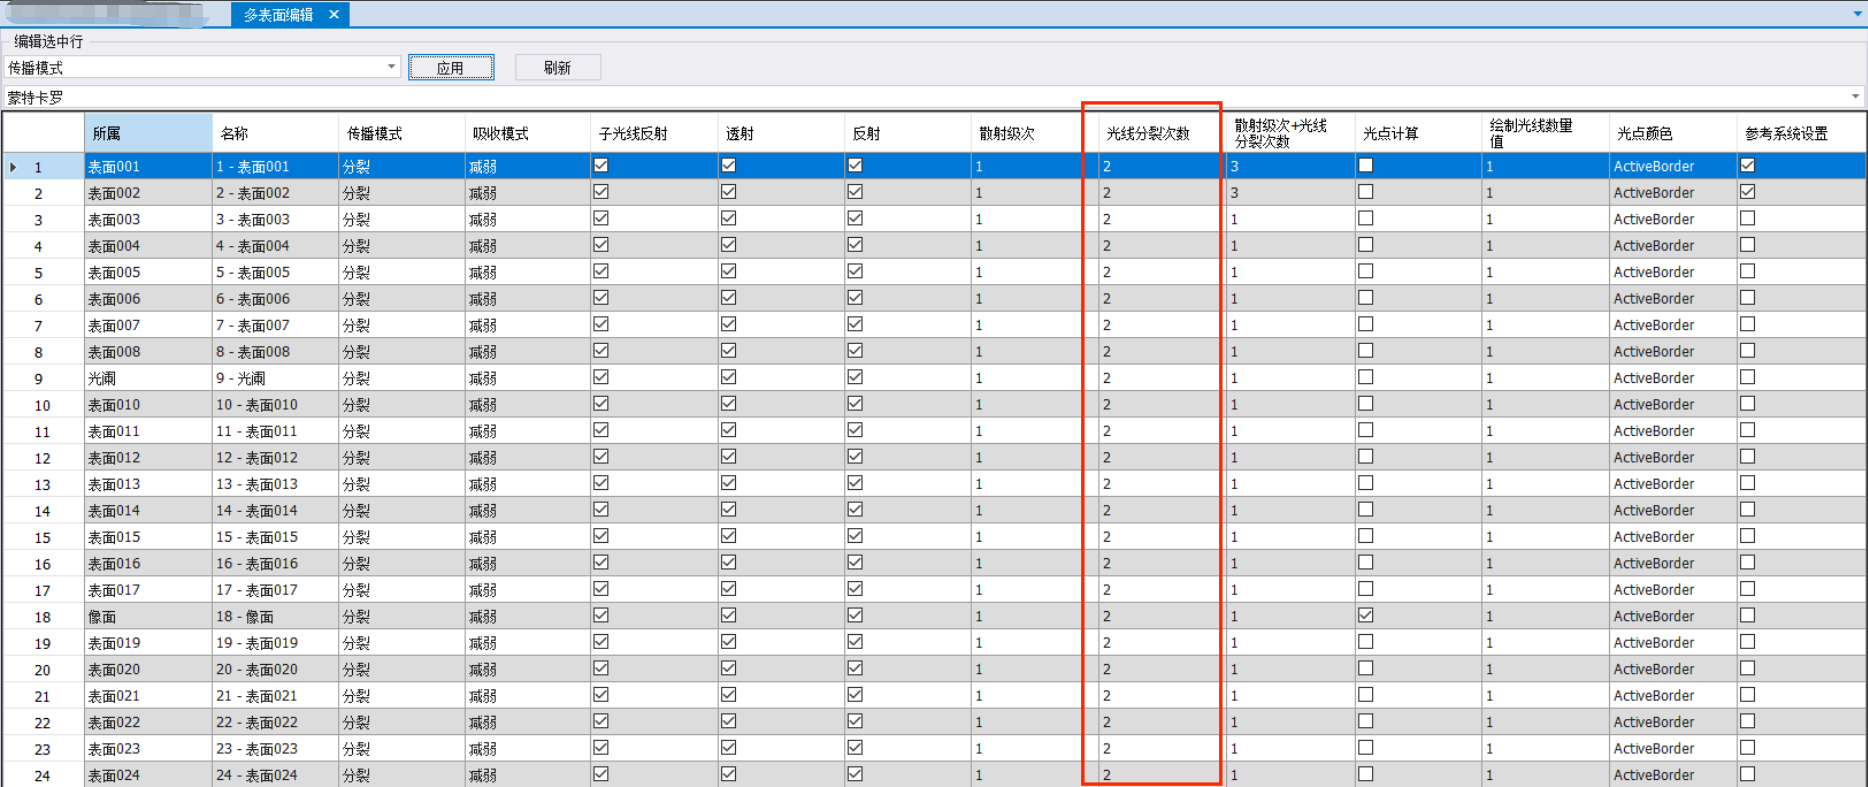Click the 应用 button

(x=451, y=68)
